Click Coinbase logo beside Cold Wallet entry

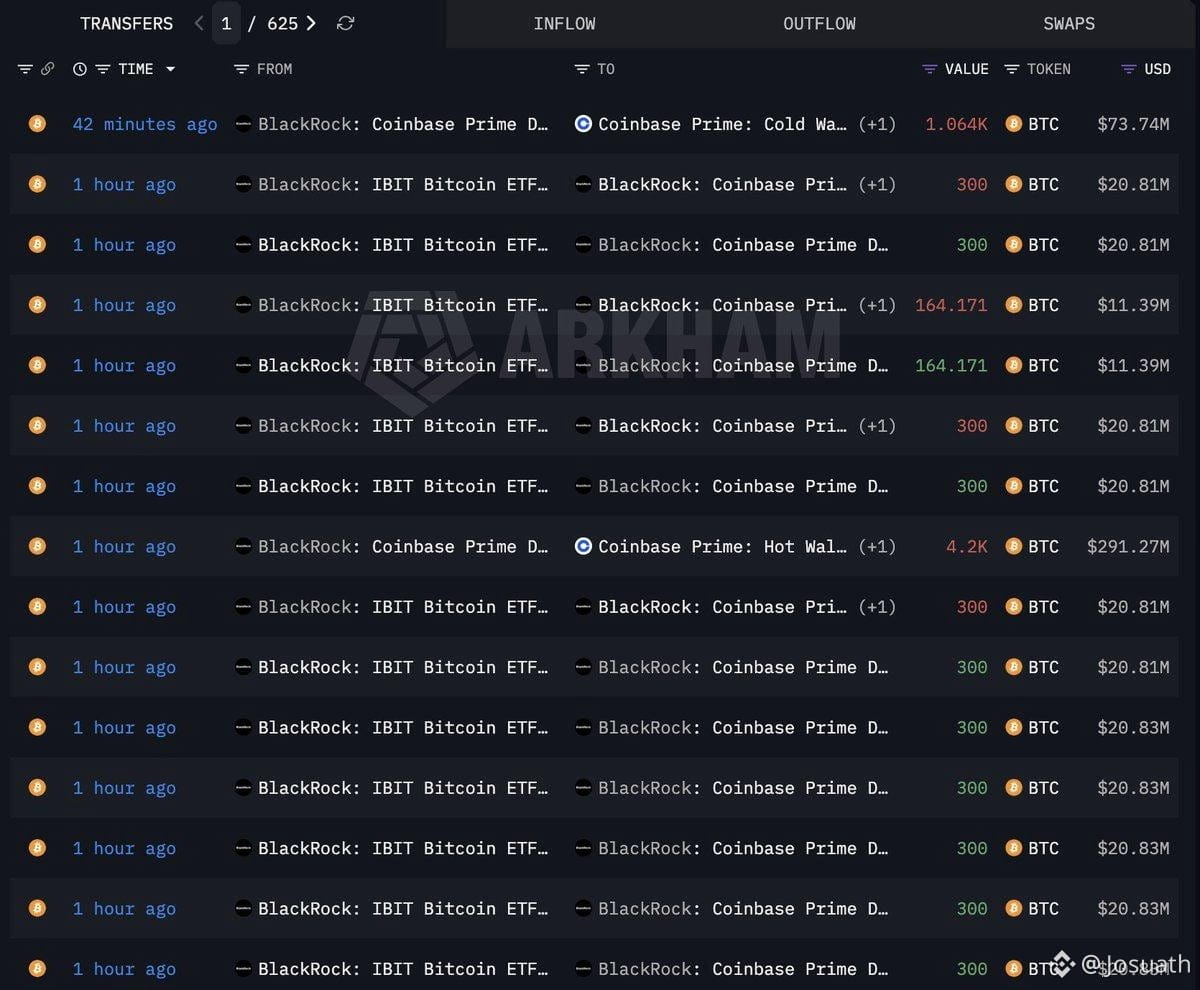[x=583, y=124]
